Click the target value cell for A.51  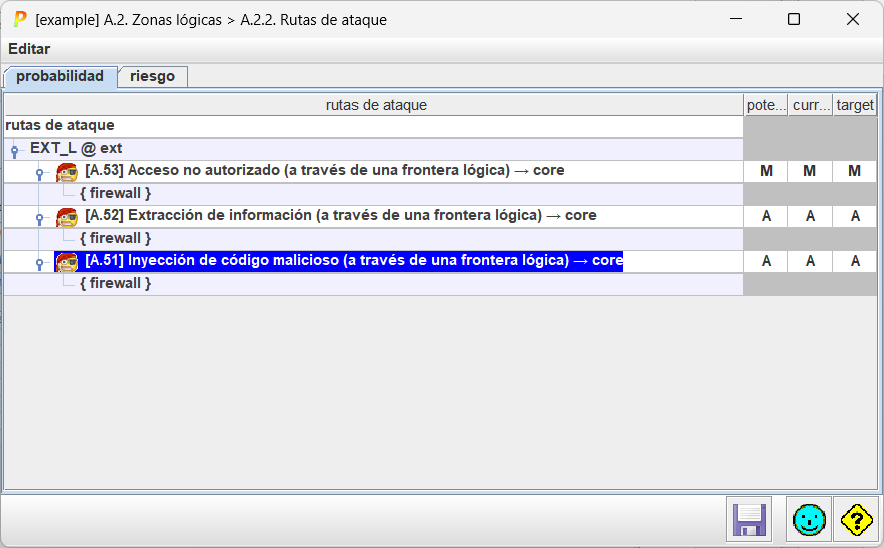click(855, 261)
